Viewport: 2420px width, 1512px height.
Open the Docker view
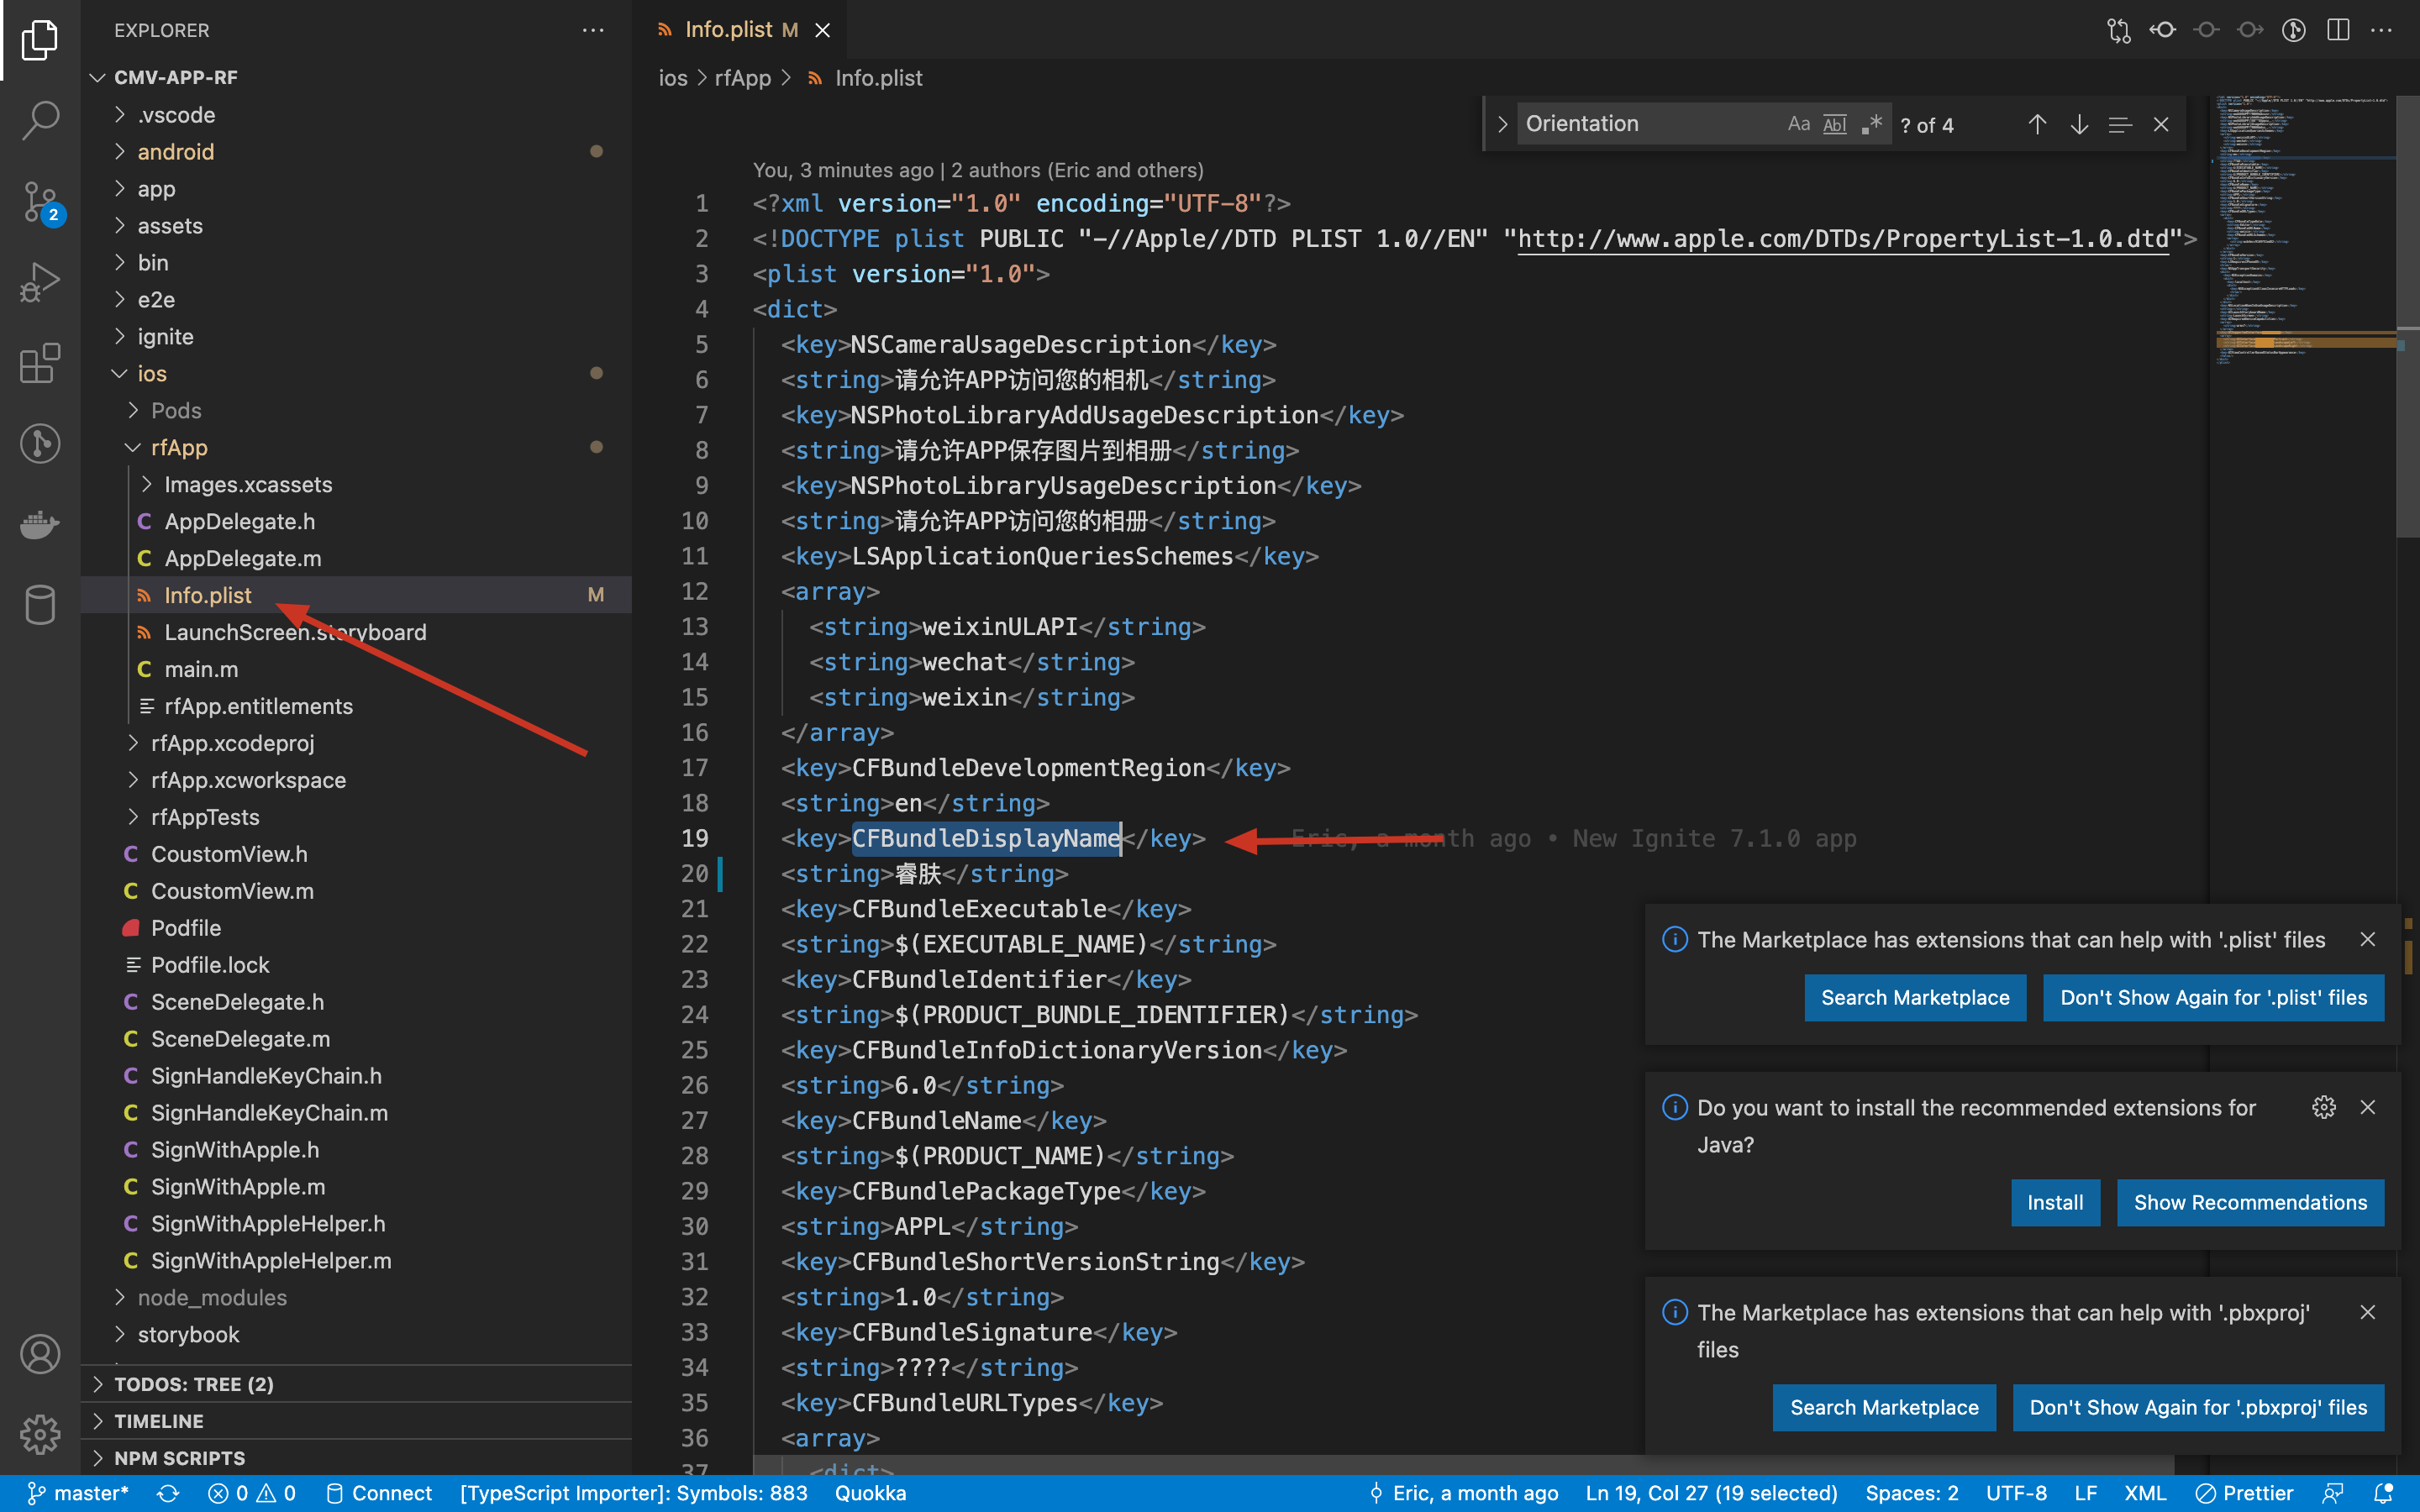point(40,524)
